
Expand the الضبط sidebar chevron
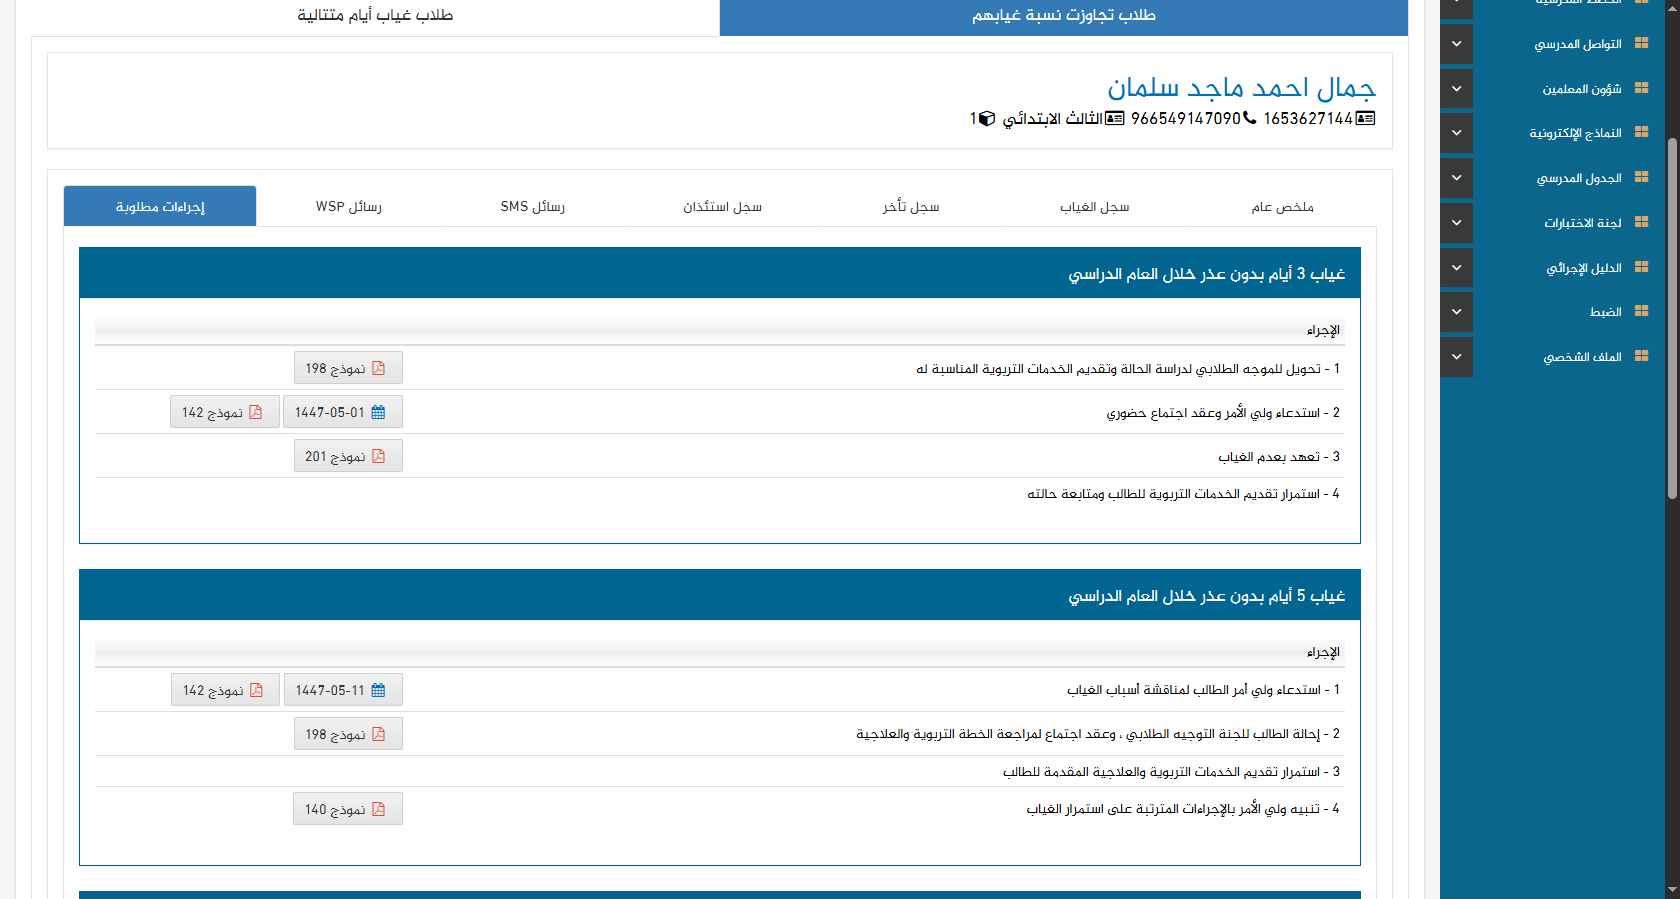[1456, 311]
